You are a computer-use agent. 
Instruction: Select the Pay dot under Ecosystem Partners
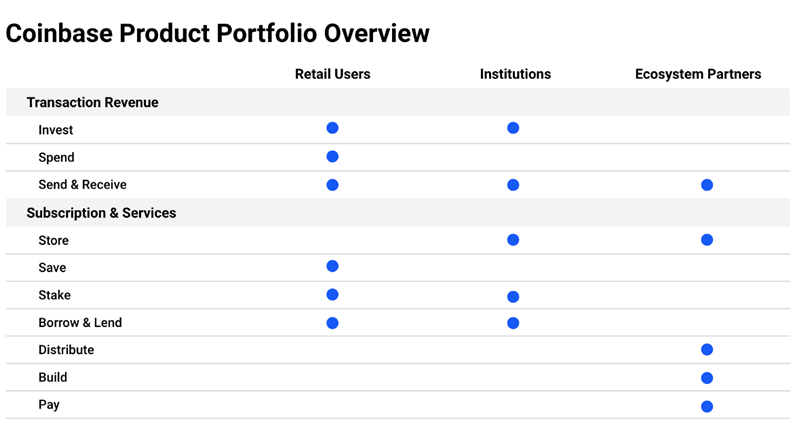[x=707, y=406]
